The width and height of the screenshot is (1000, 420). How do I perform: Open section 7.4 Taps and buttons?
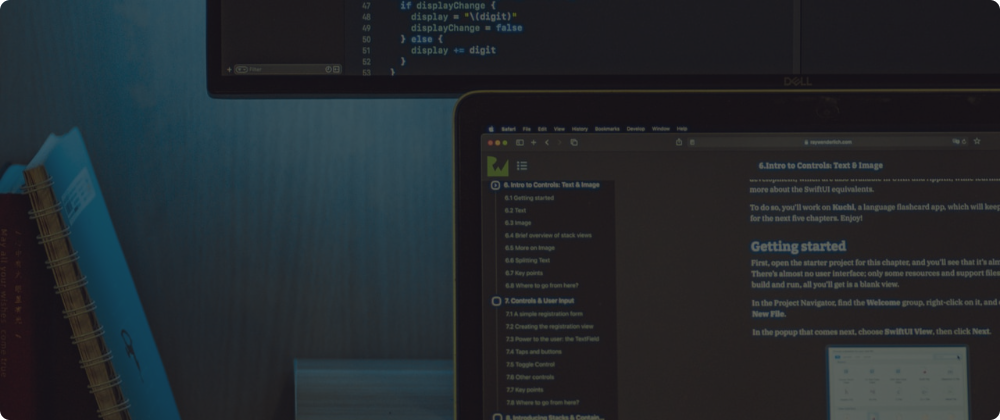[534, 352]
